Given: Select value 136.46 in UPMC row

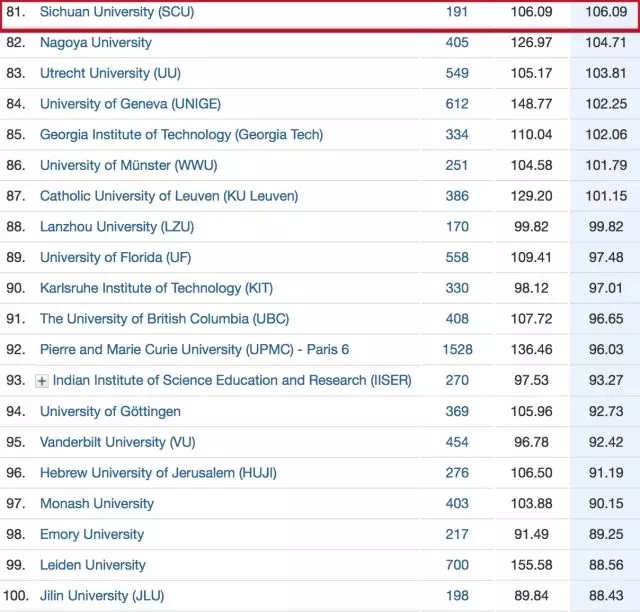Looking at the screenshot, I should (x=531, y=349).
